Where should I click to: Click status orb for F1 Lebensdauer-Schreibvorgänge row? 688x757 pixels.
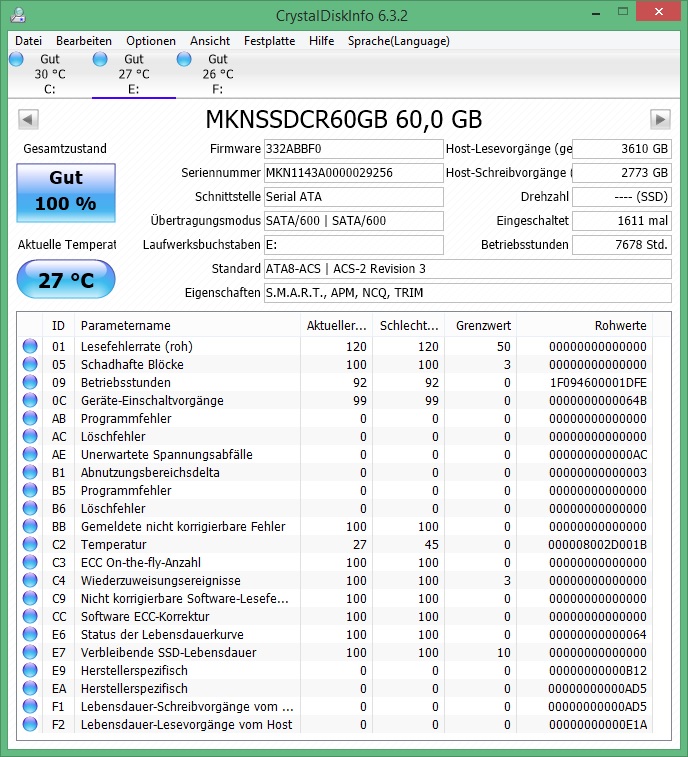tap(30, 706)
